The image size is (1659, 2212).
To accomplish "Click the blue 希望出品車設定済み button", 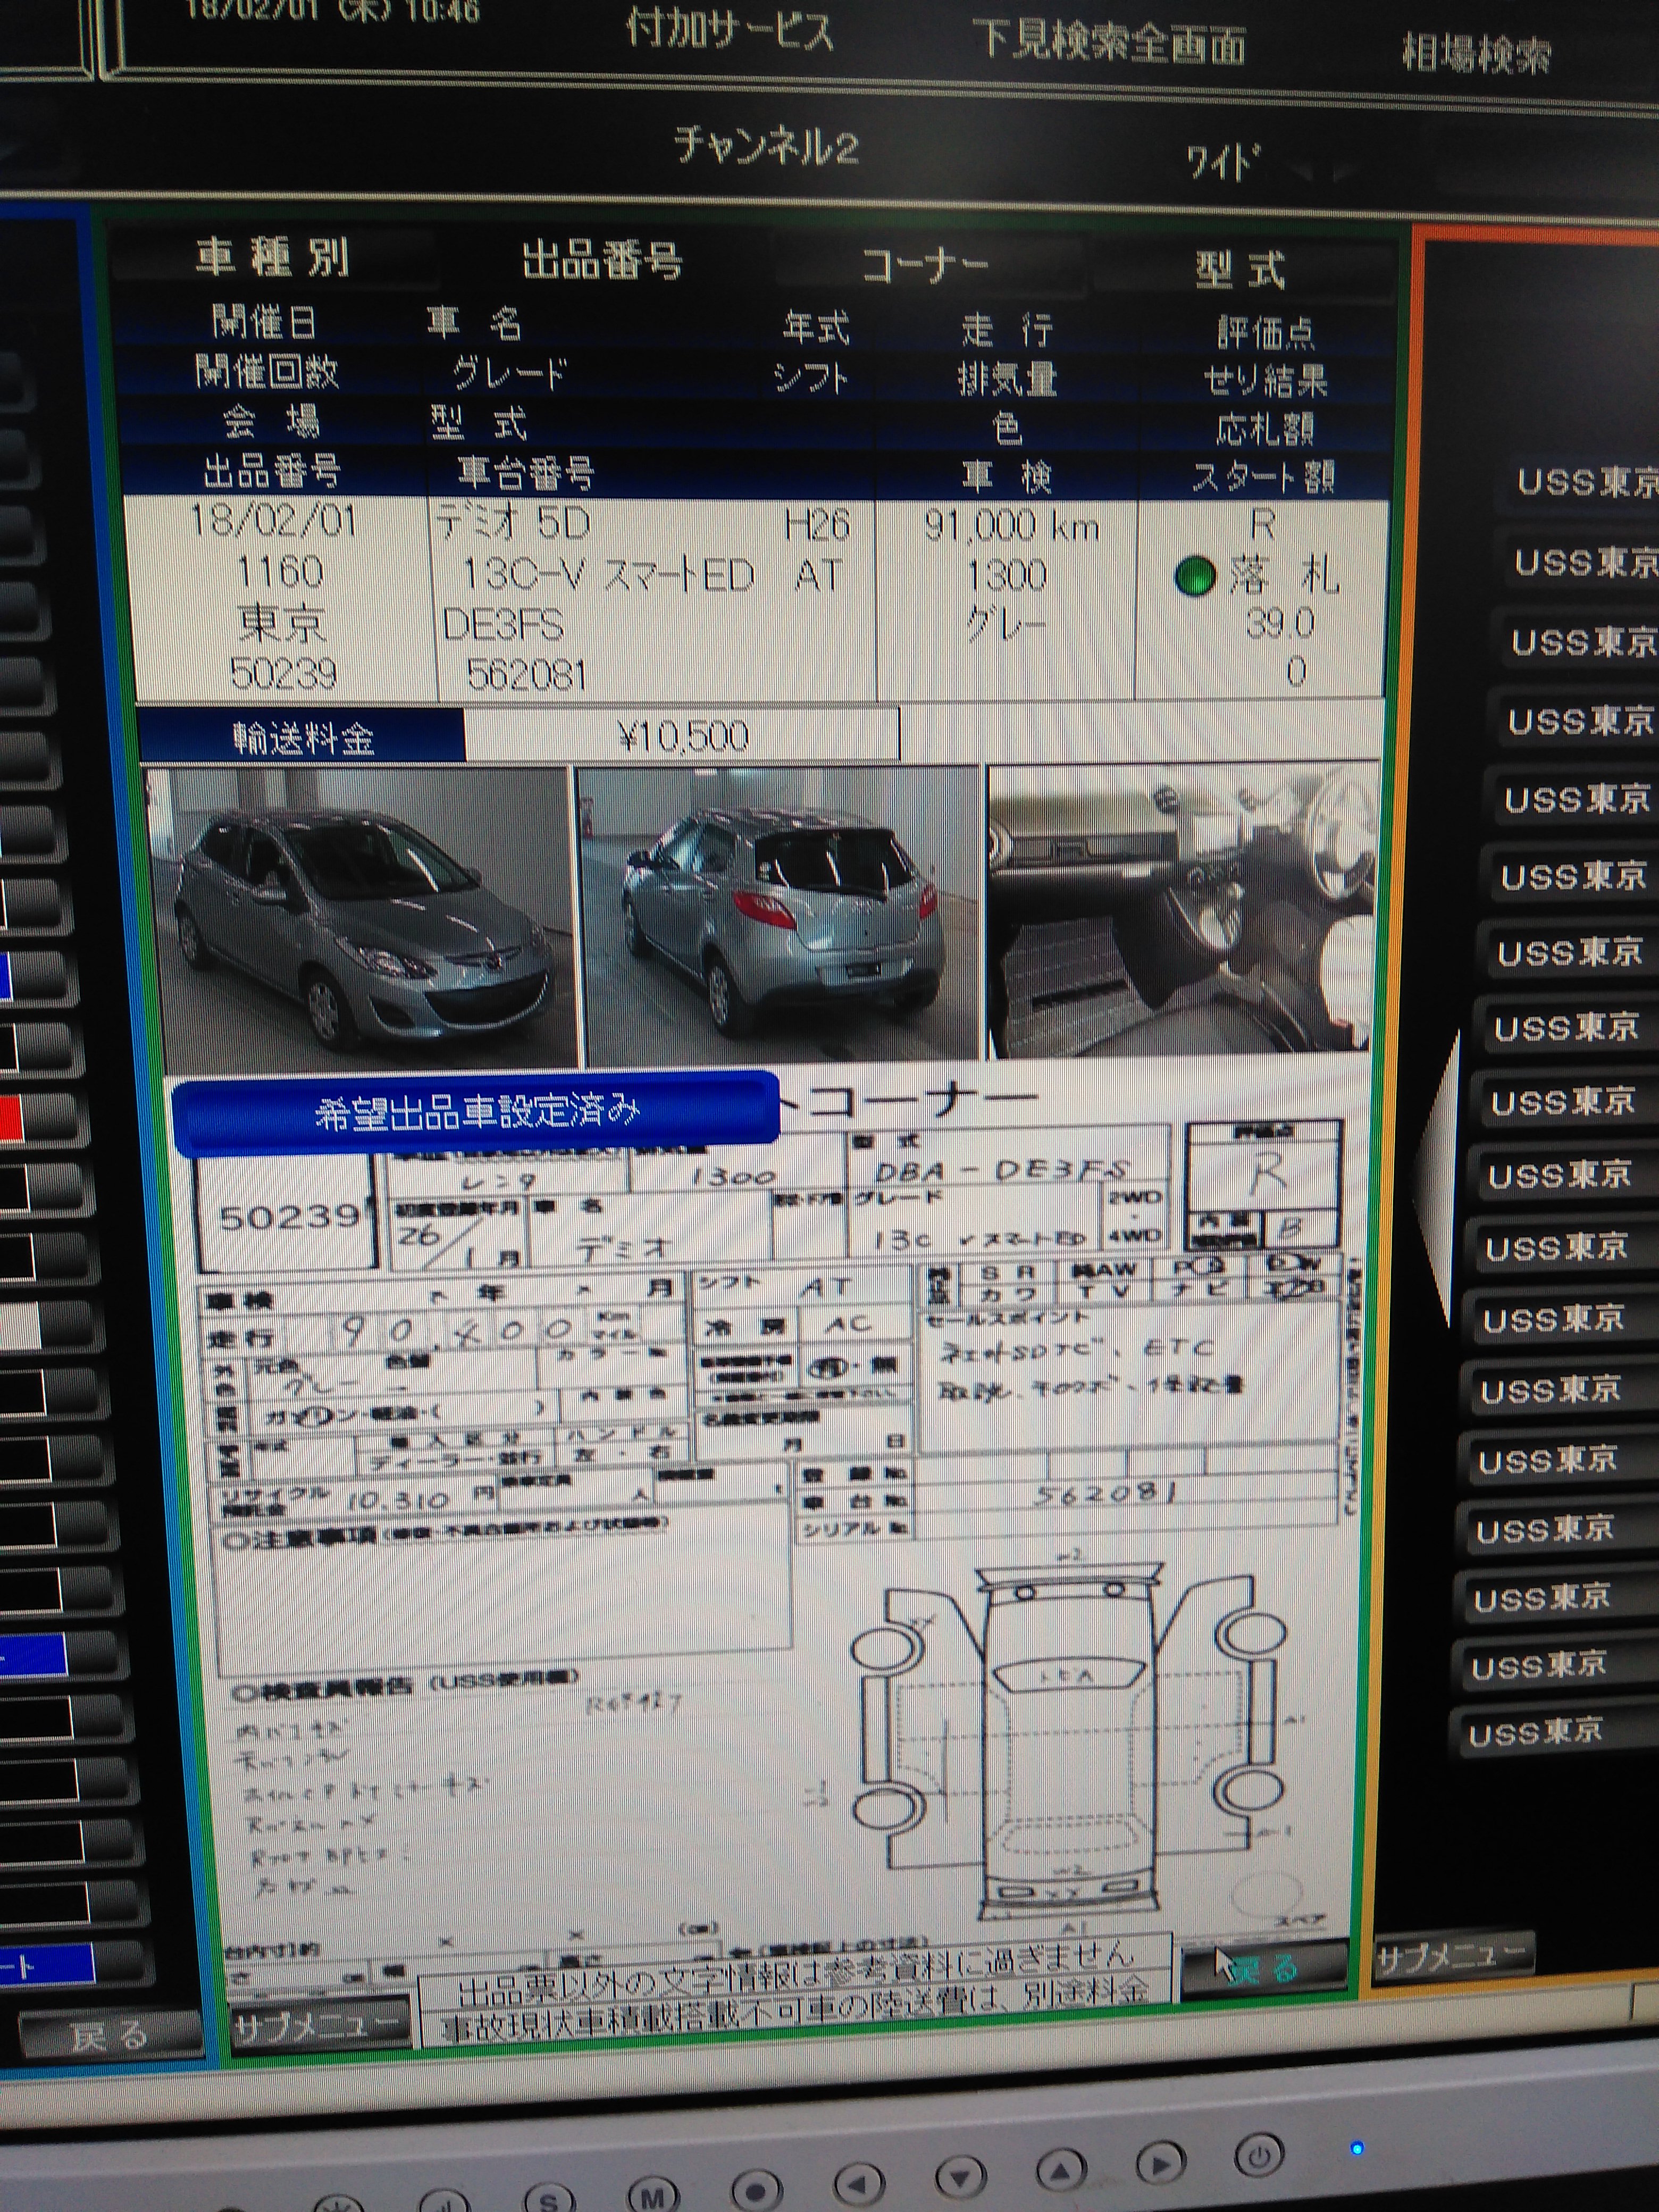I will [x=476, y=1112].
